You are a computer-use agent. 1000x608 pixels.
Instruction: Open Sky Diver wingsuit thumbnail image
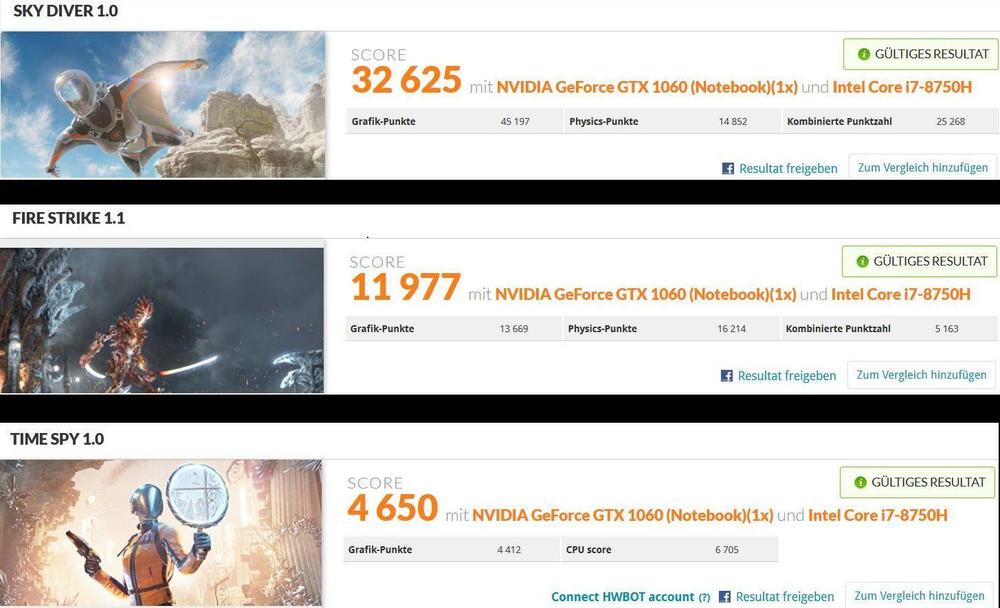click(163, 105)
